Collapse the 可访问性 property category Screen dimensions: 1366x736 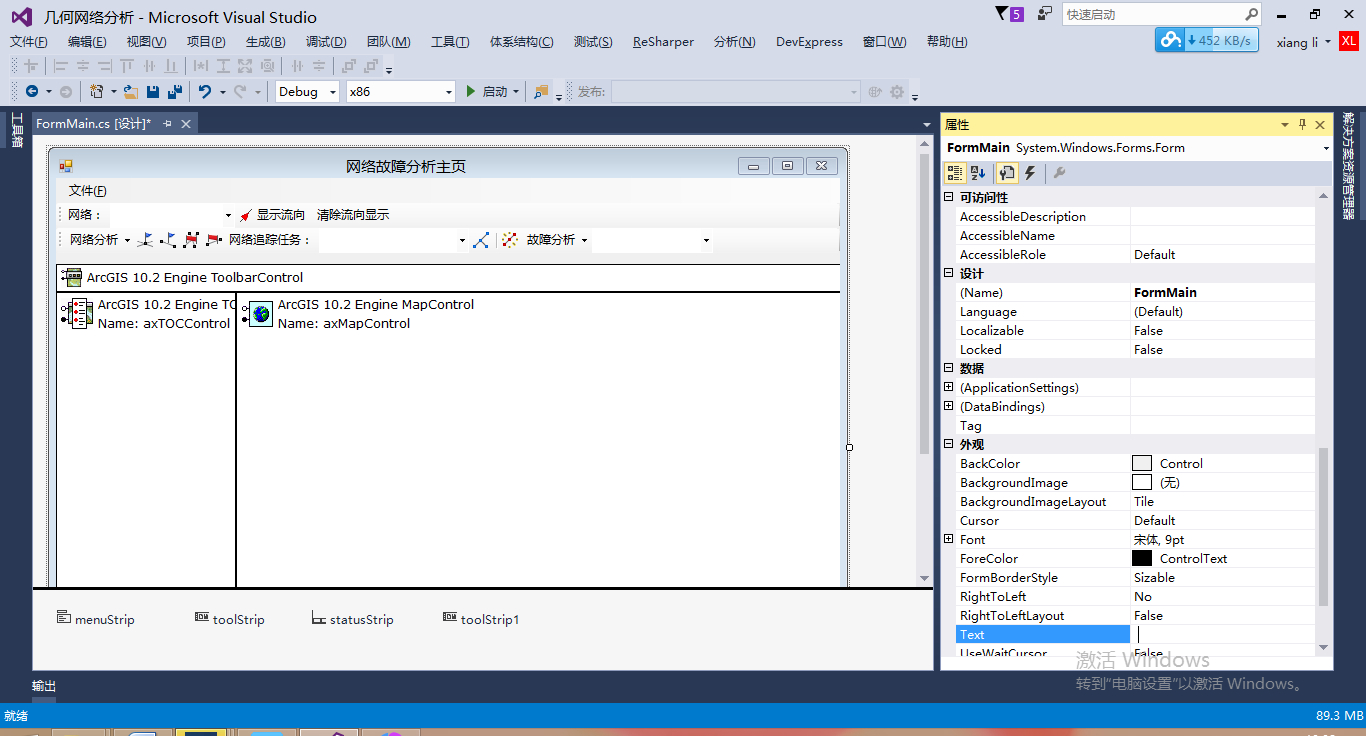pos(949,198)
